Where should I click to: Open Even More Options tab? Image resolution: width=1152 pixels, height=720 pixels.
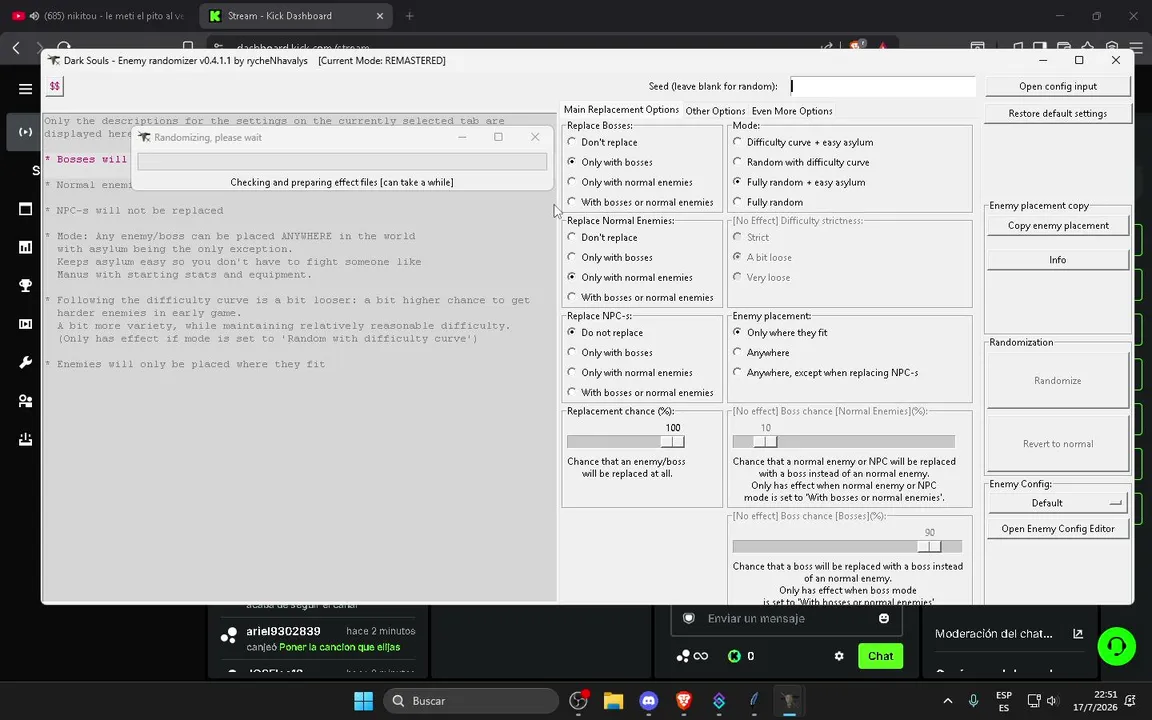(792, 111)
